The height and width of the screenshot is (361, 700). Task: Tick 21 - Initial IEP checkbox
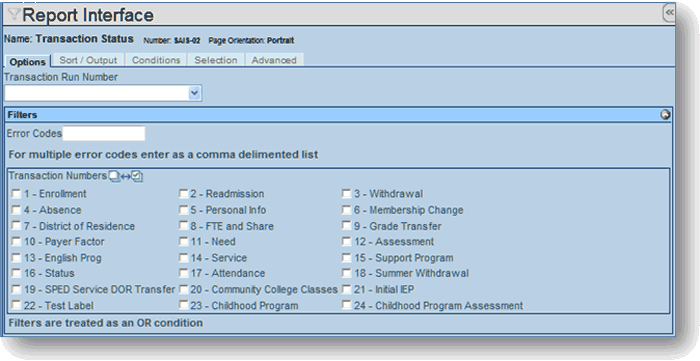(x=346, y=289)
